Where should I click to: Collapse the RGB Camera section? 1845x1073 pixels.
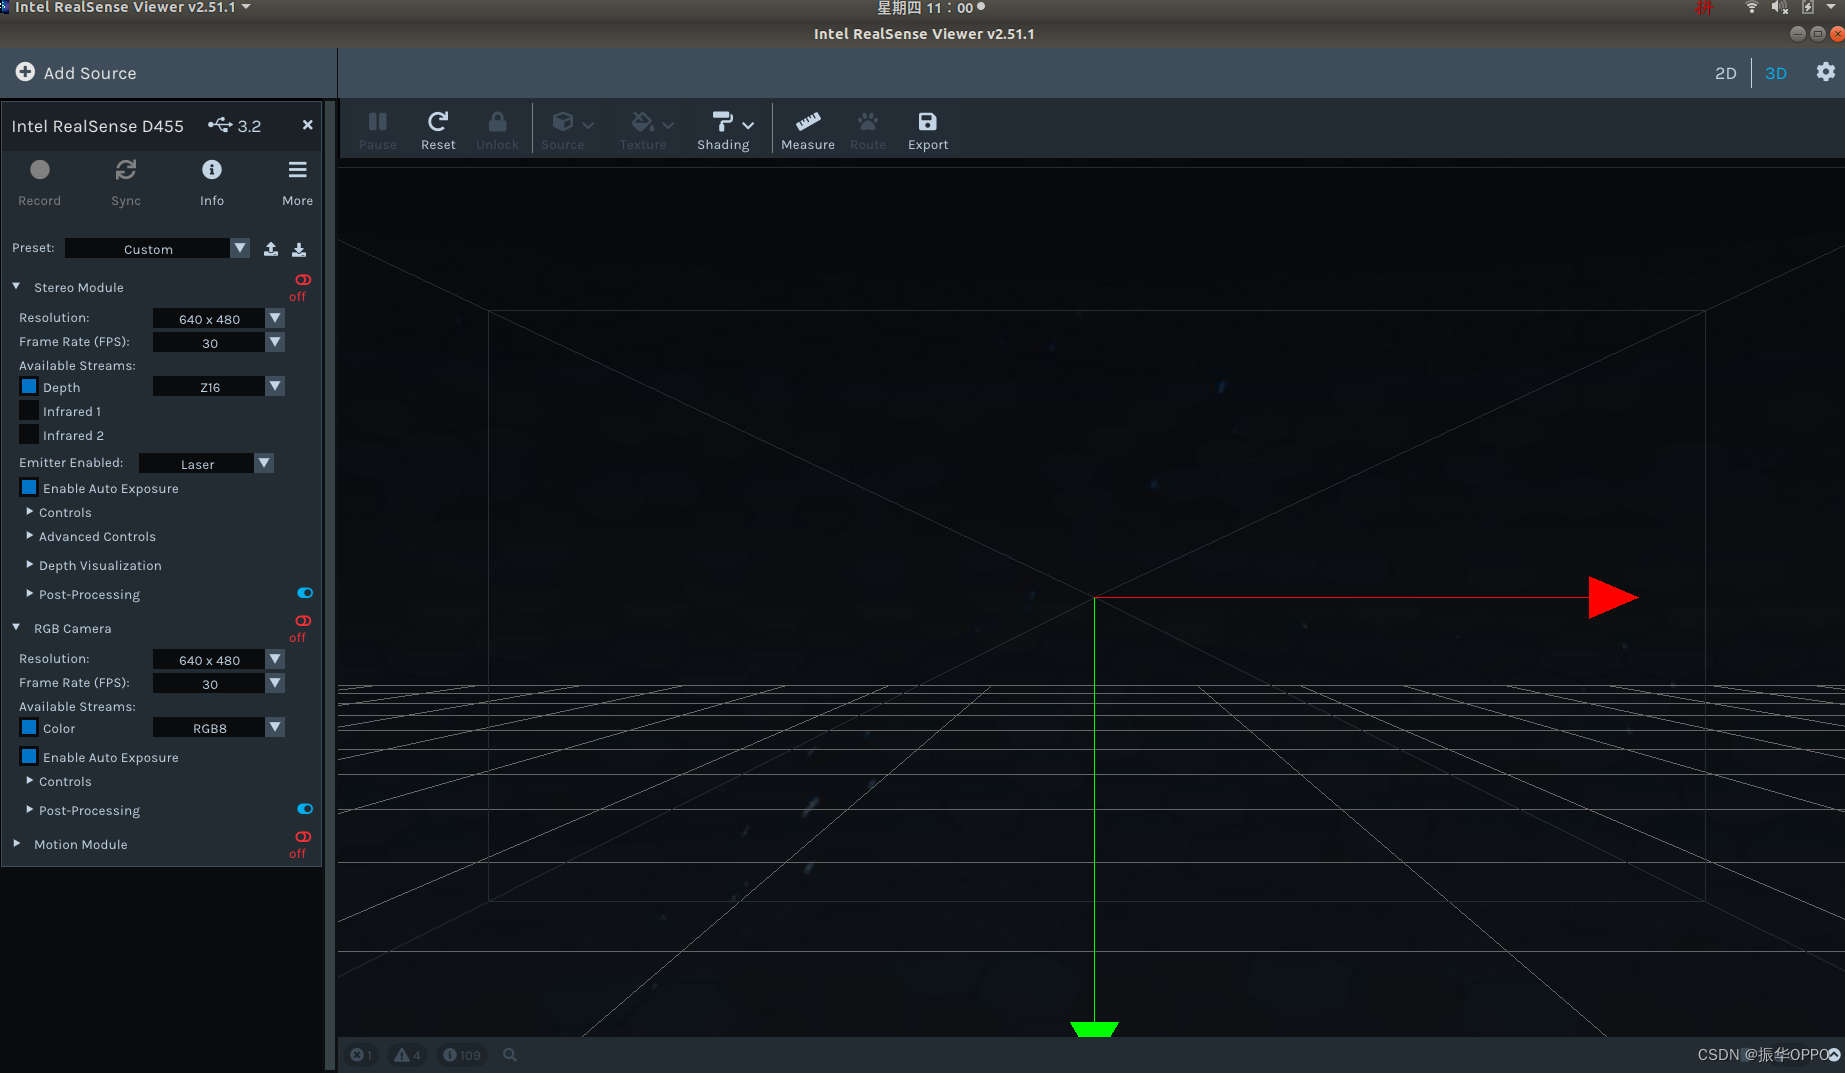pos(16,627)
